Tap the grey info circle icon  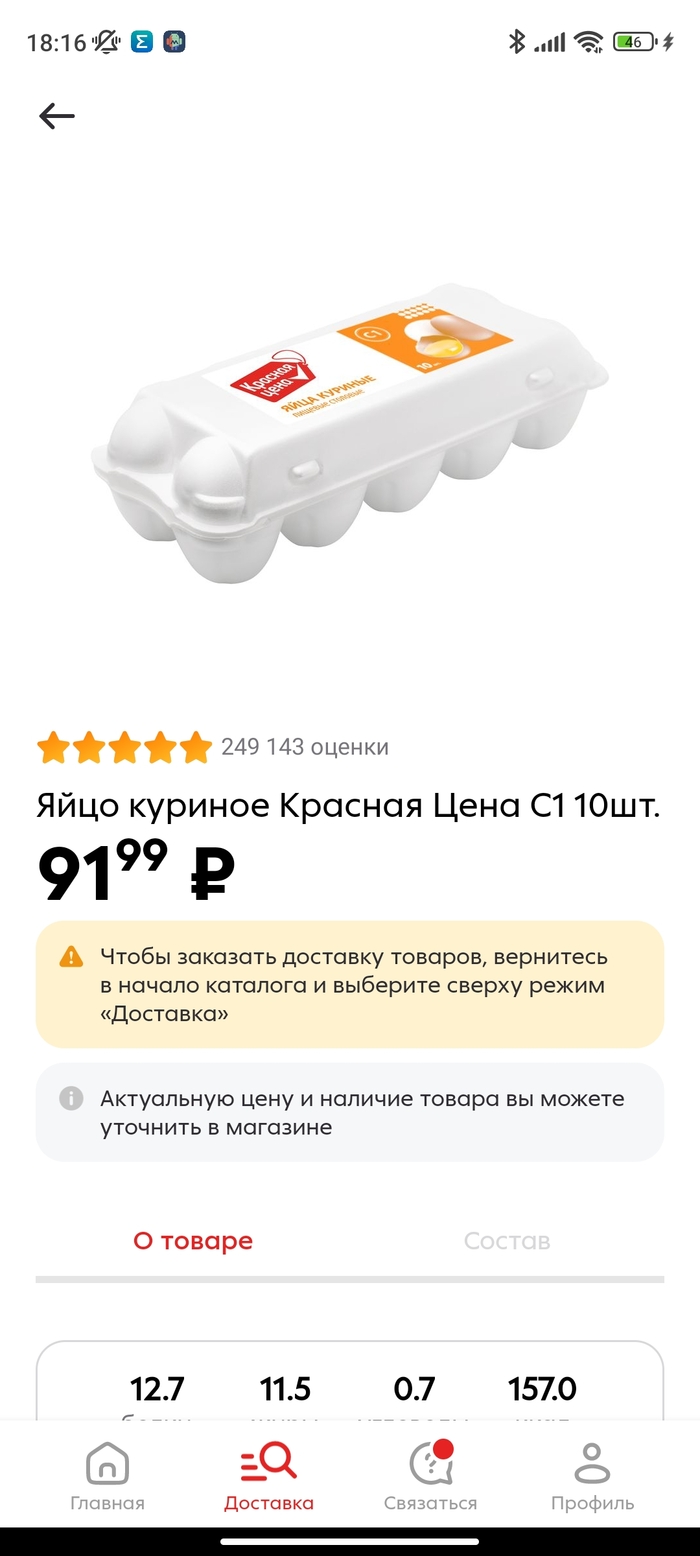click(71, 1098)
